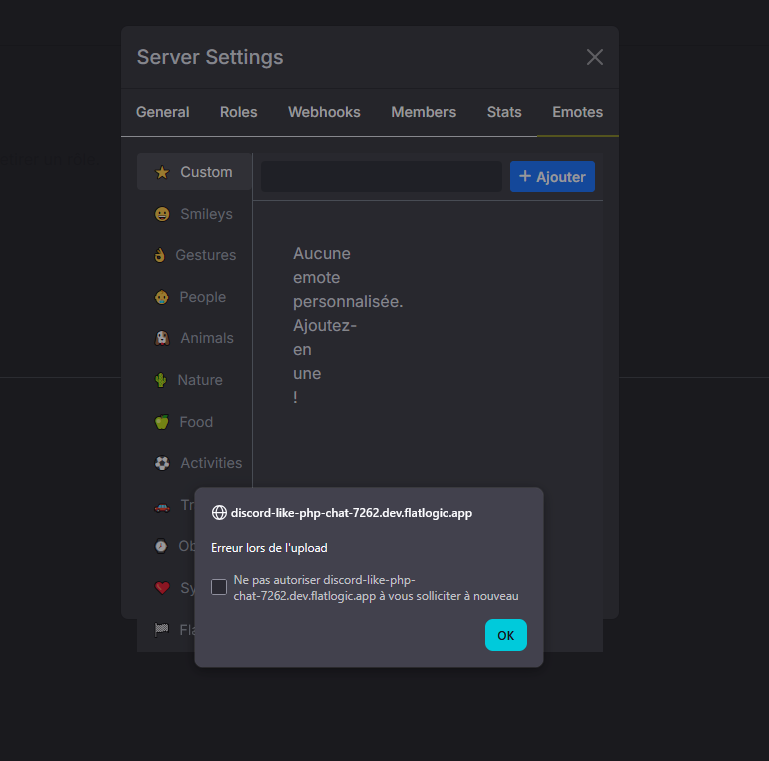Click the red heart Symbols icon

click(162, 588)
